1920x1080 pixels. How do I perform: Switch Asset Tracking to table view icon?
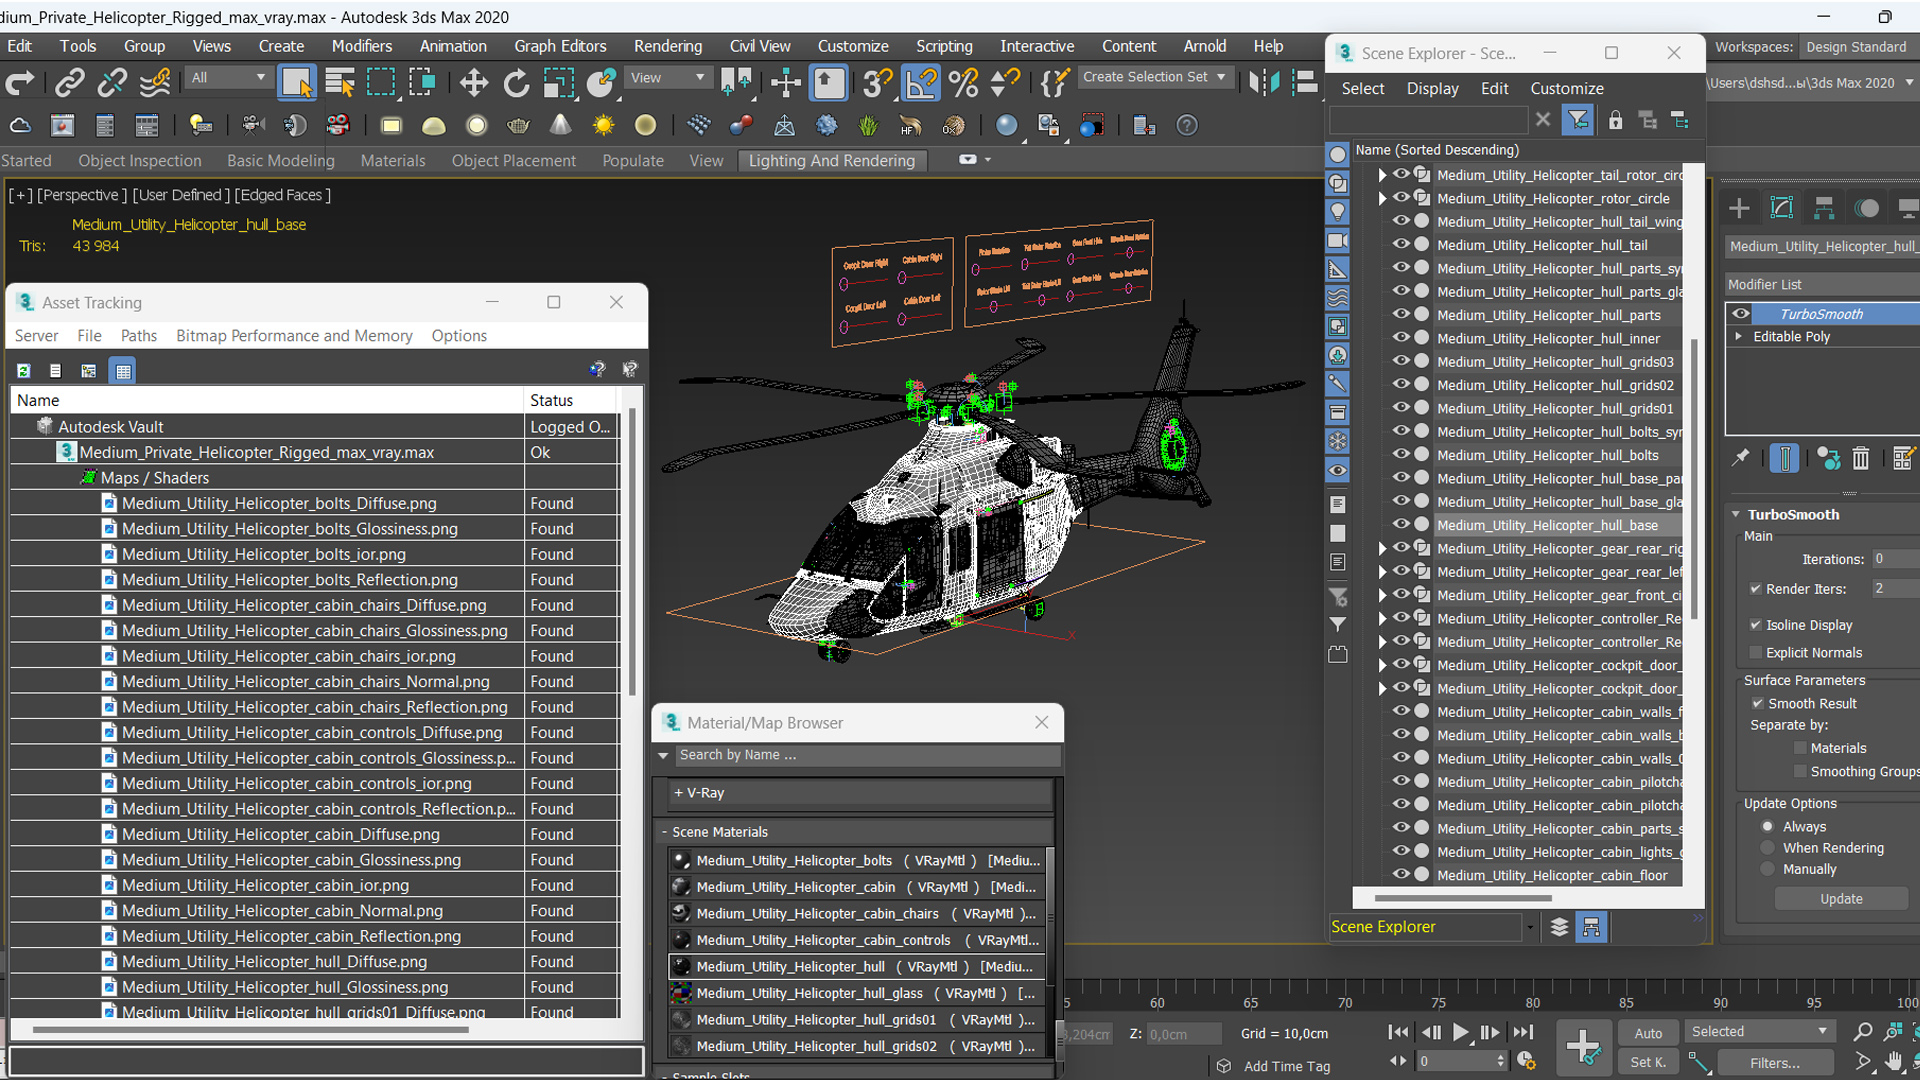(123, 371)
